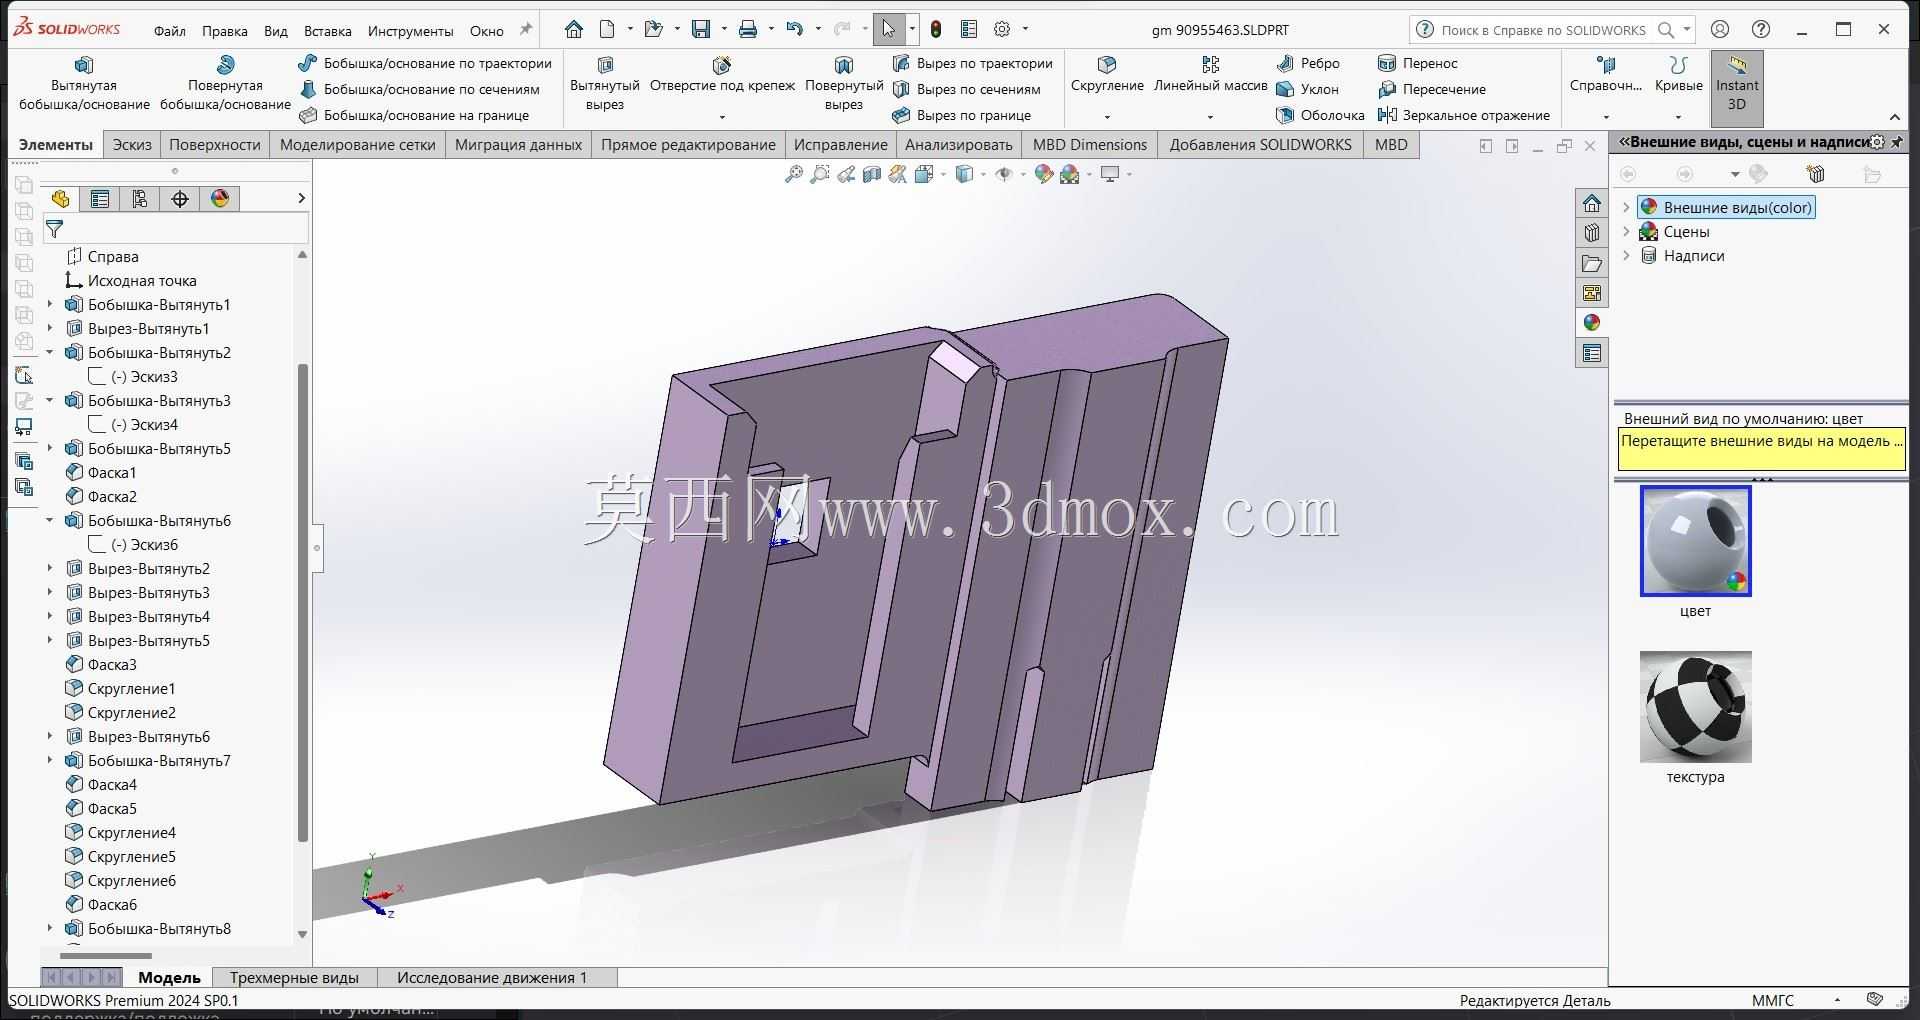Viewport: 1920px width, 1020px height.
Task: Expand the Сцены node
Action: (x=1626, y=231)
